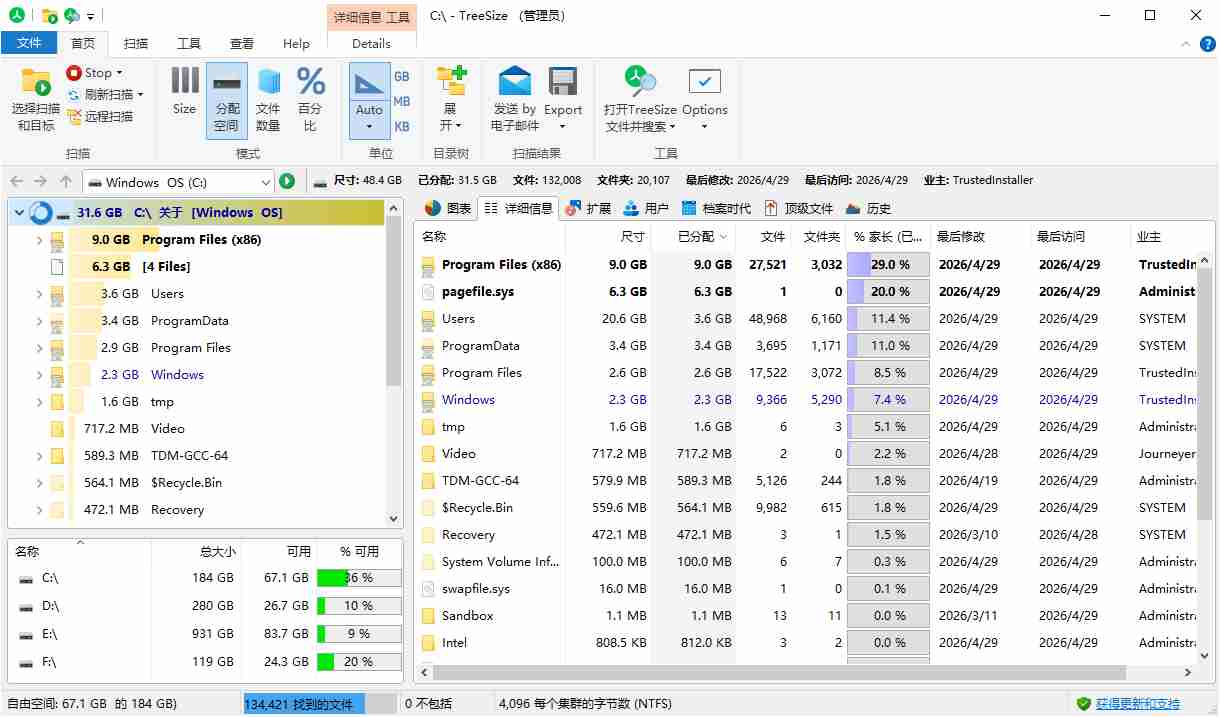The image size is (1220, 717).
Task: Click the green start scan button beside the drive box
Action: pos(287,181)
